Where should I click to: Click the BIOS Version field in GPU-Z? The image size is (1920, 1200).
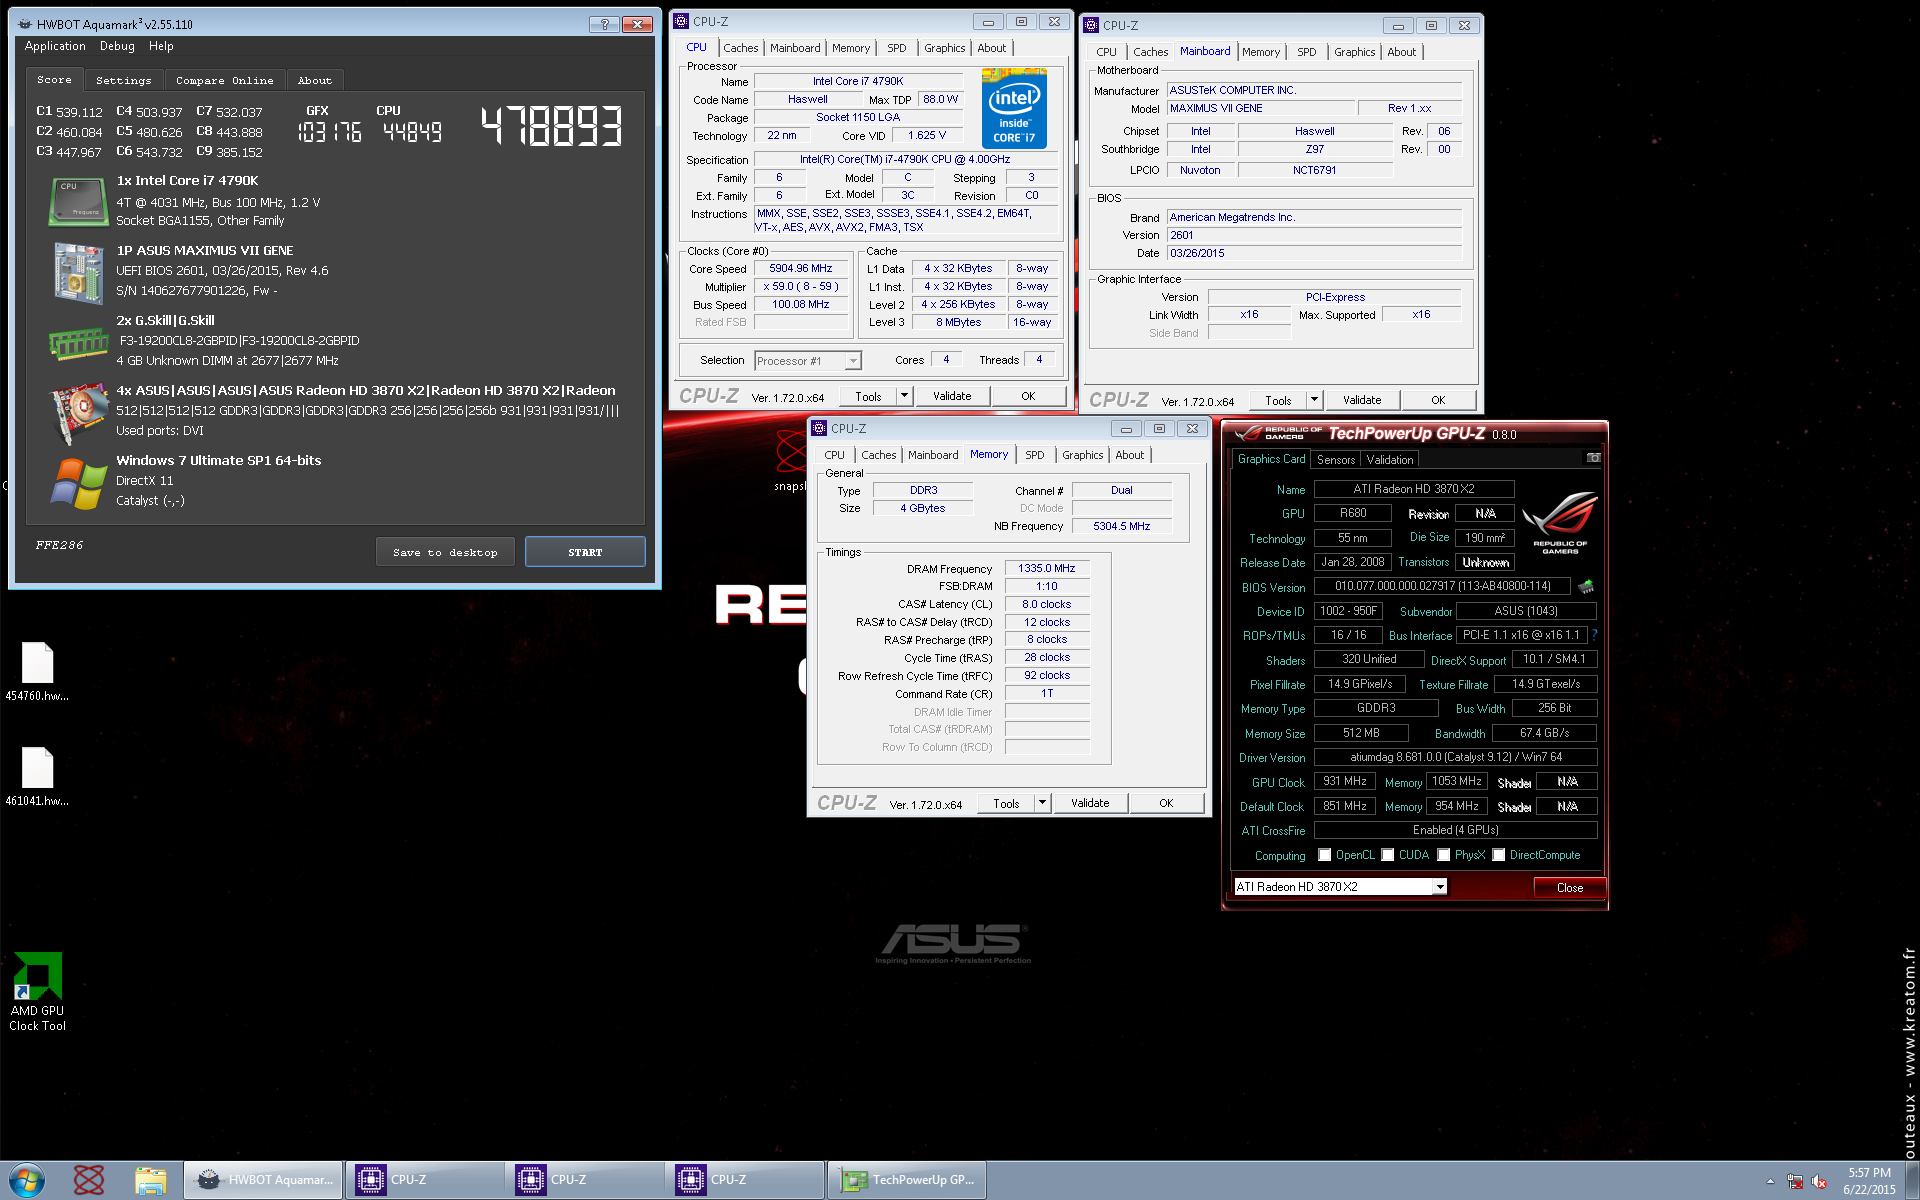pyautogui.click(x=1441, y=586)
